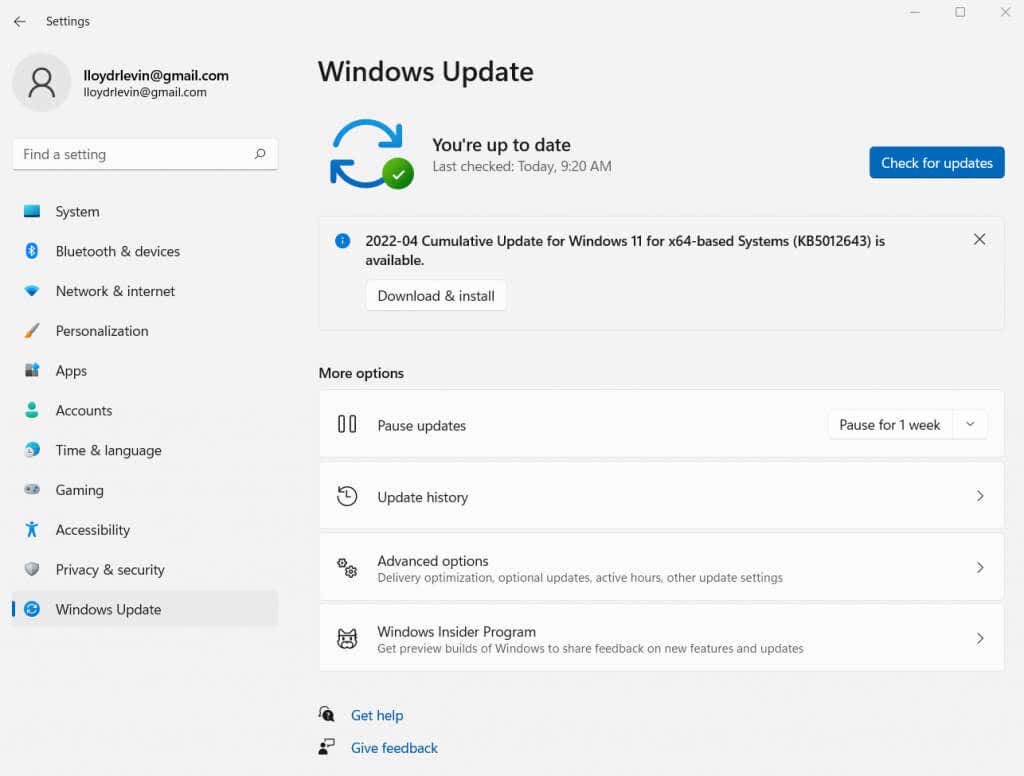Click the Find a setting search box
This screenshot has height=776, width=1024.
[x=145, y=154]
